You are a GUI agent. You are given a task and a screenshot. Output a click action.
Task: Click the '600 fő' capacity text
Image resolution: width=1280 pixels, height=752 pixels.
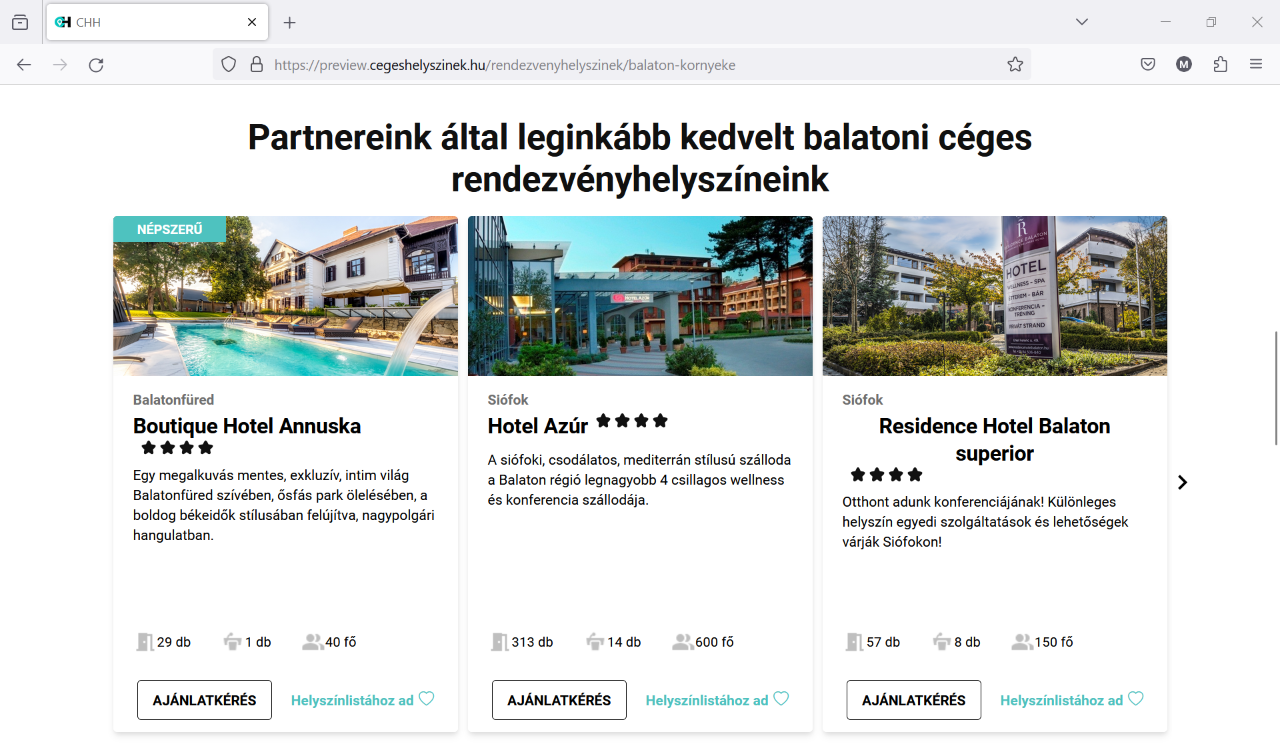[715, 642]
